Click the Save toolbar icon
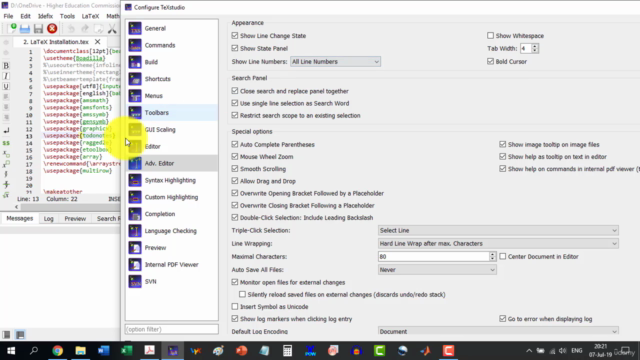This screenshot has height=360, width=640. point(38,29)
